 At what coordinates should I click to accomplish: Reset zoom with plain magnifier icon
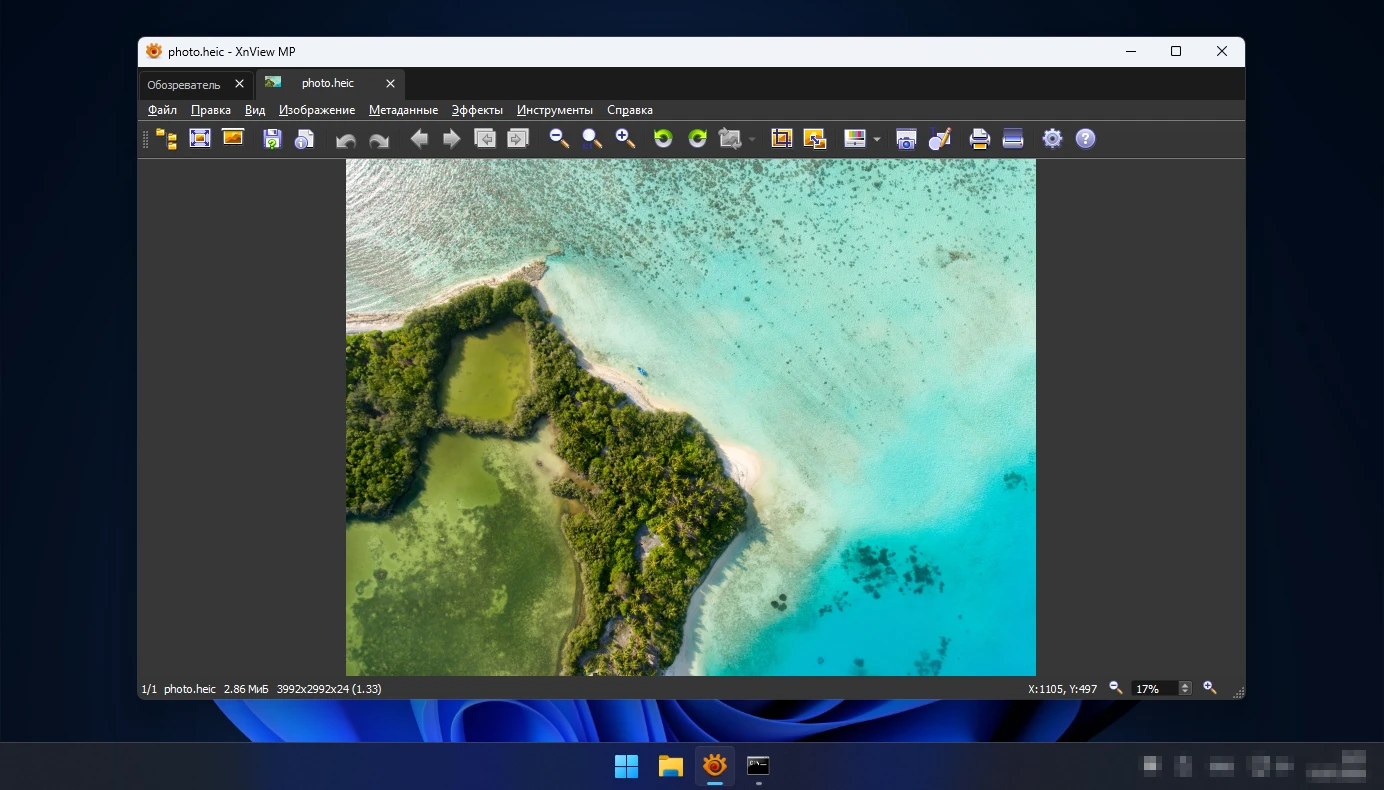[x=592, y=139]
